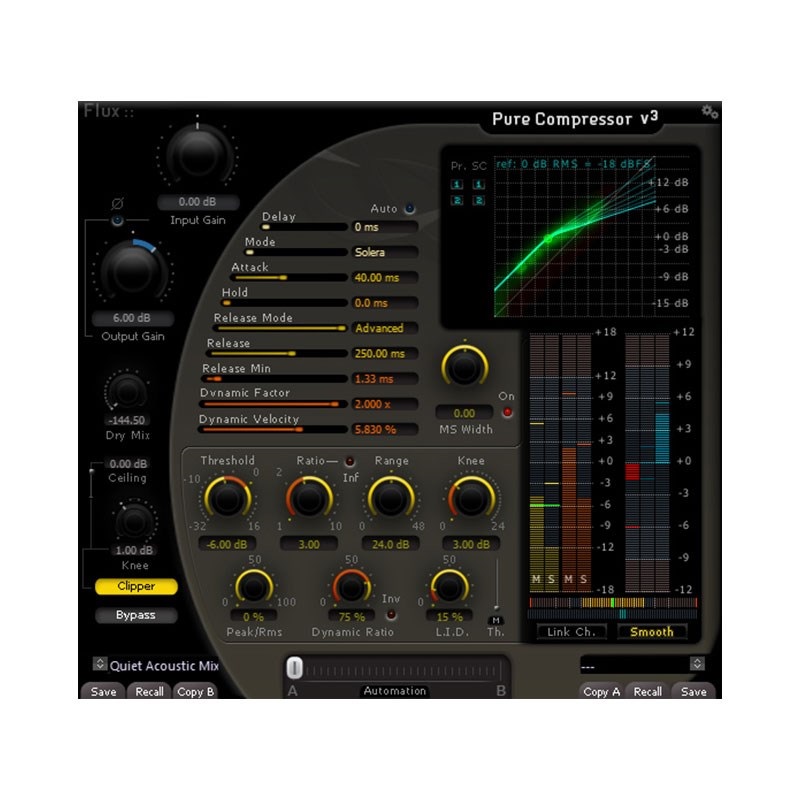Select Pr. channel 1 button
800x800 pixels.
pyautogui.click(x=457, y=184)
